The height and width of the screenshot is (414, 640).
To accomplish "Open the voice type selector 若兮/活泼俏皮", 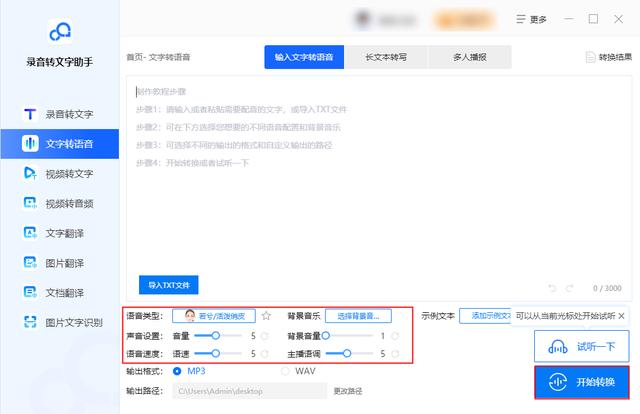I will 215,316.
